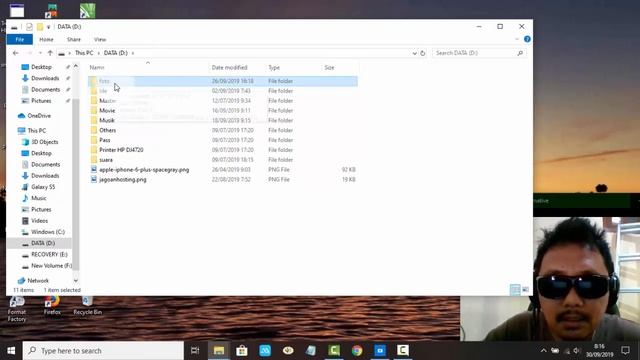640x360 pixels.
Task: Switch to the Home ribbon tab
Action: click(x=46, y=40)
